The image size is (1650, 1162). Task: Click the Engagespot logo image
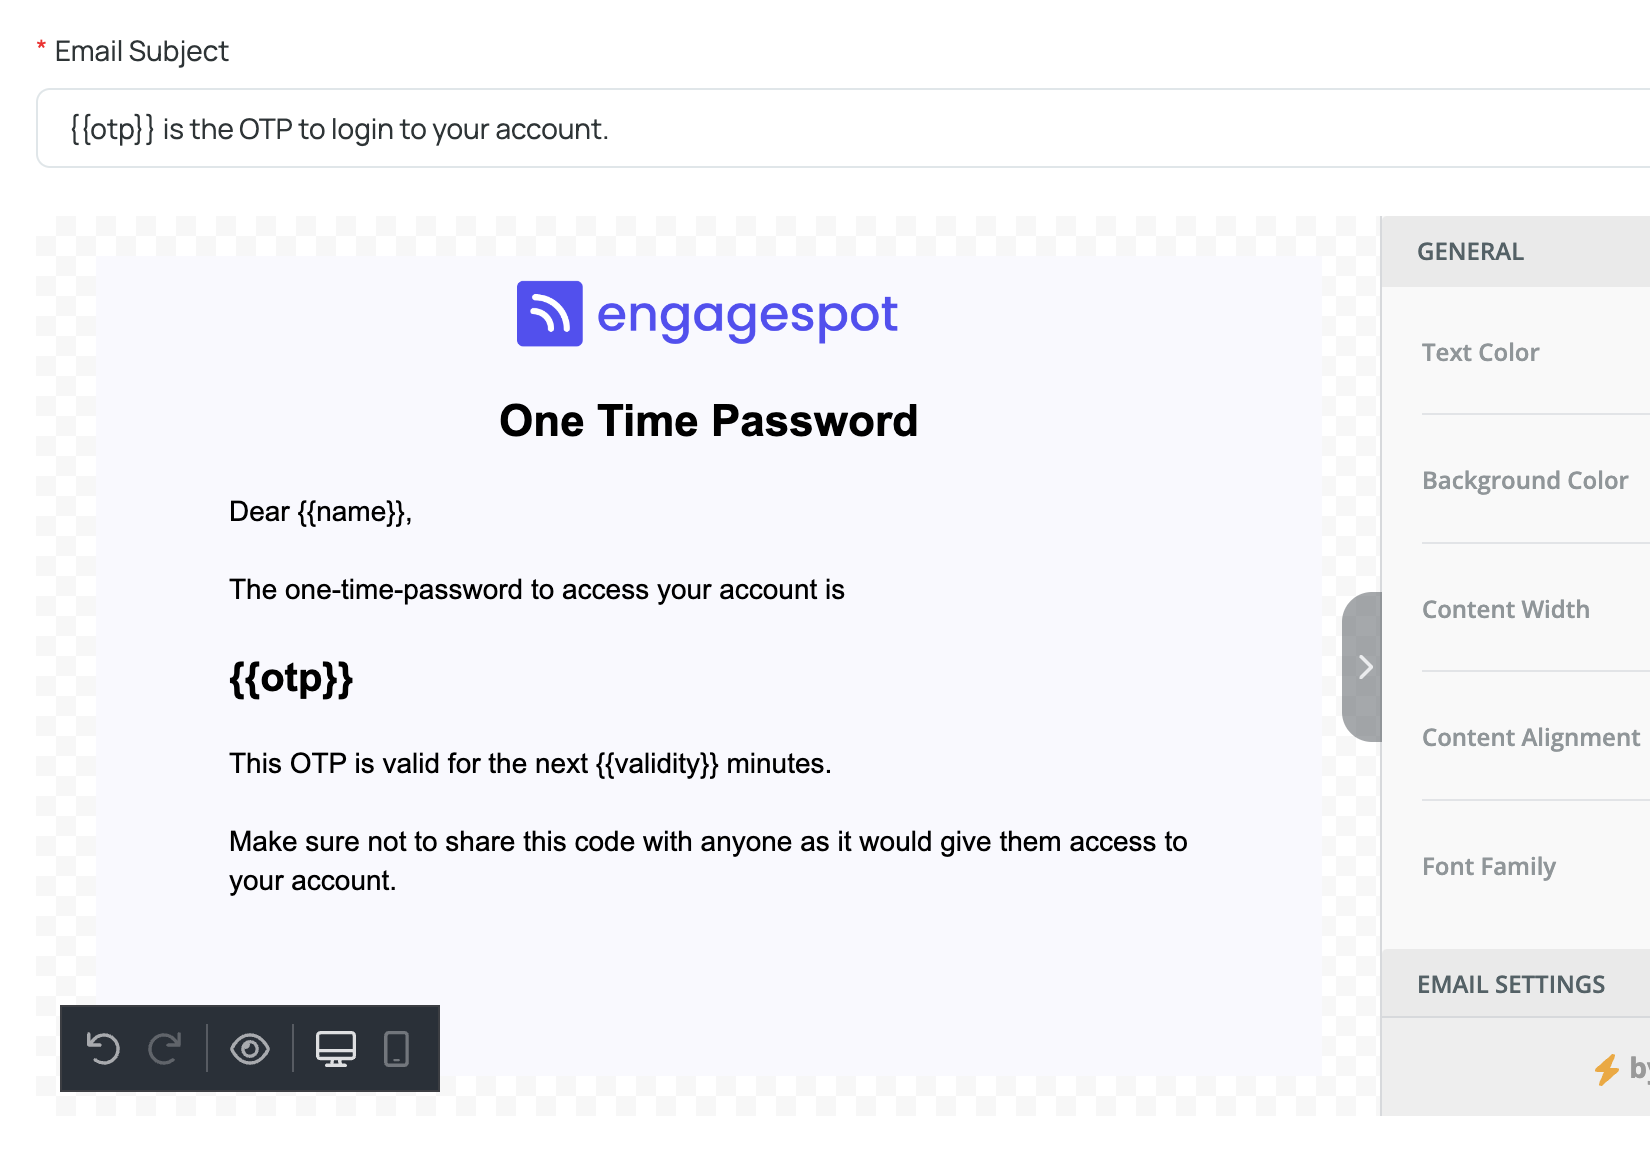point(707,314)
